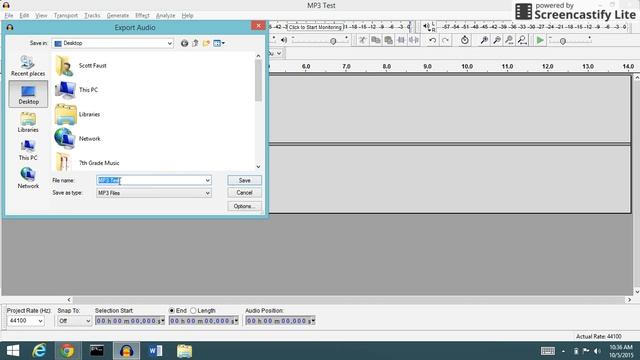Click the play-at-speed slider knob
The height and width of the screenshot is (360, 640).
[x=563, y=41]
